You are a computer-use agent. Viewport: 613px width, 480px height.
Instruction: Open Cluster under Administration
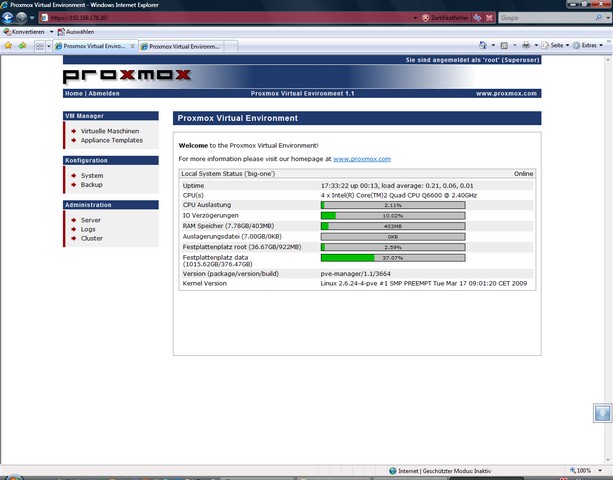click(x=91, y=238)
